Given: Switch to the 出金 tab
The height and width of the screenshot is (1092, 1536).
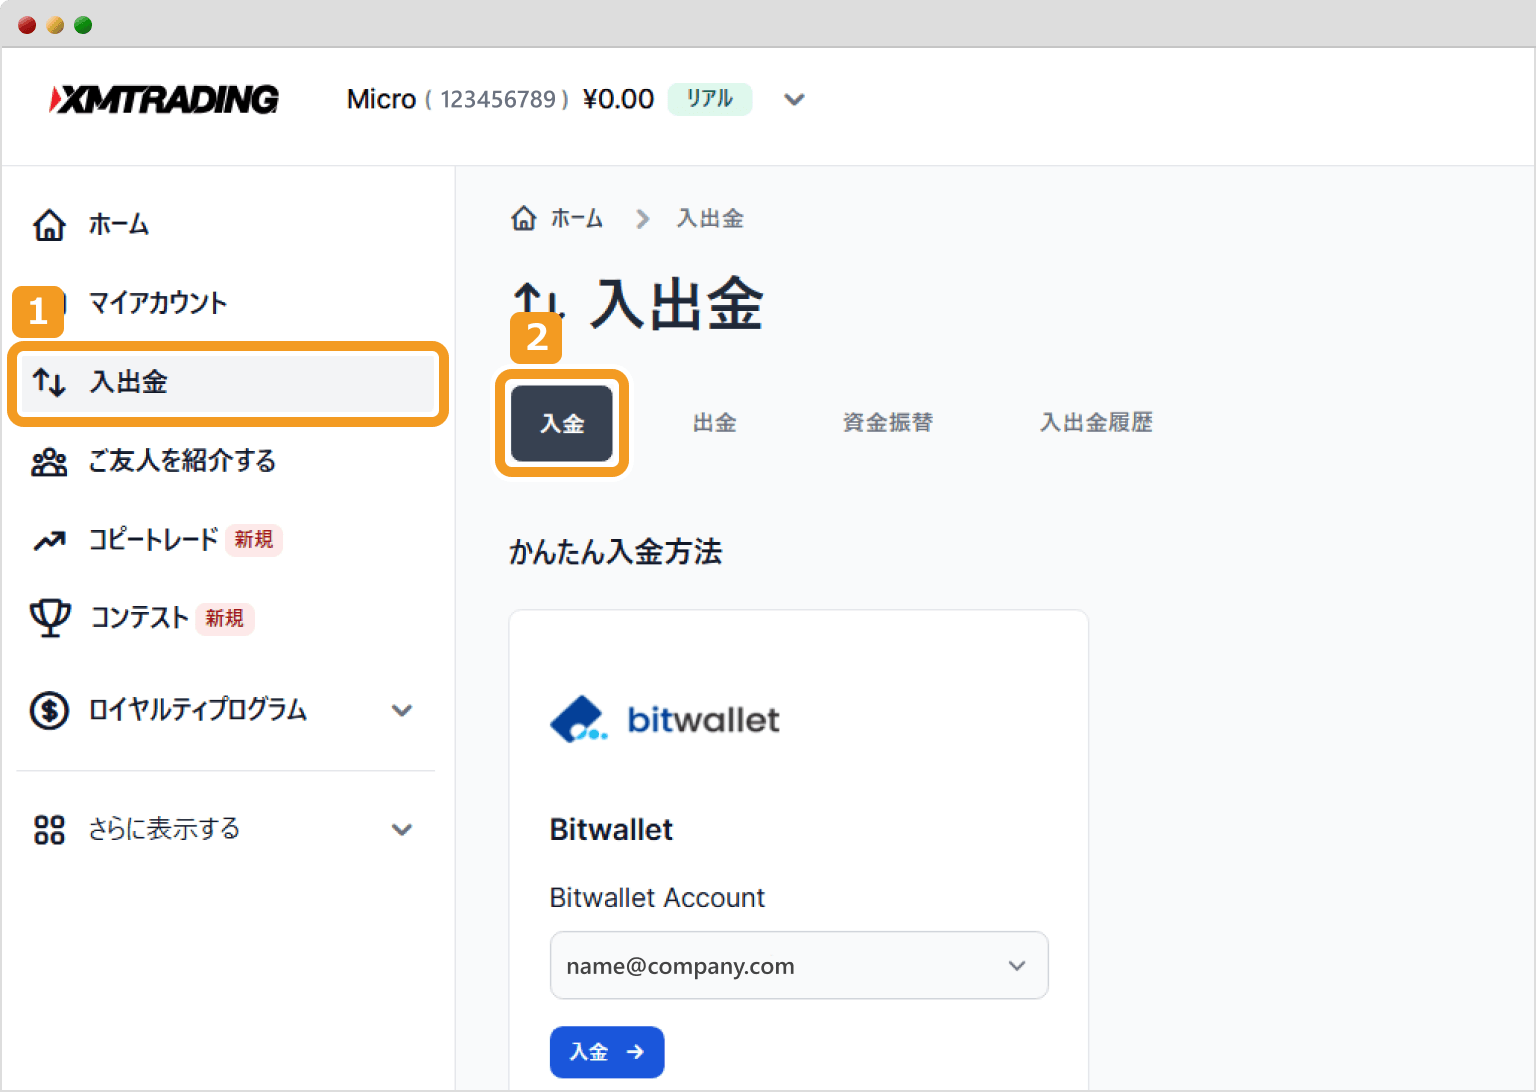Looking at the screenshot, I should [715, 423].
